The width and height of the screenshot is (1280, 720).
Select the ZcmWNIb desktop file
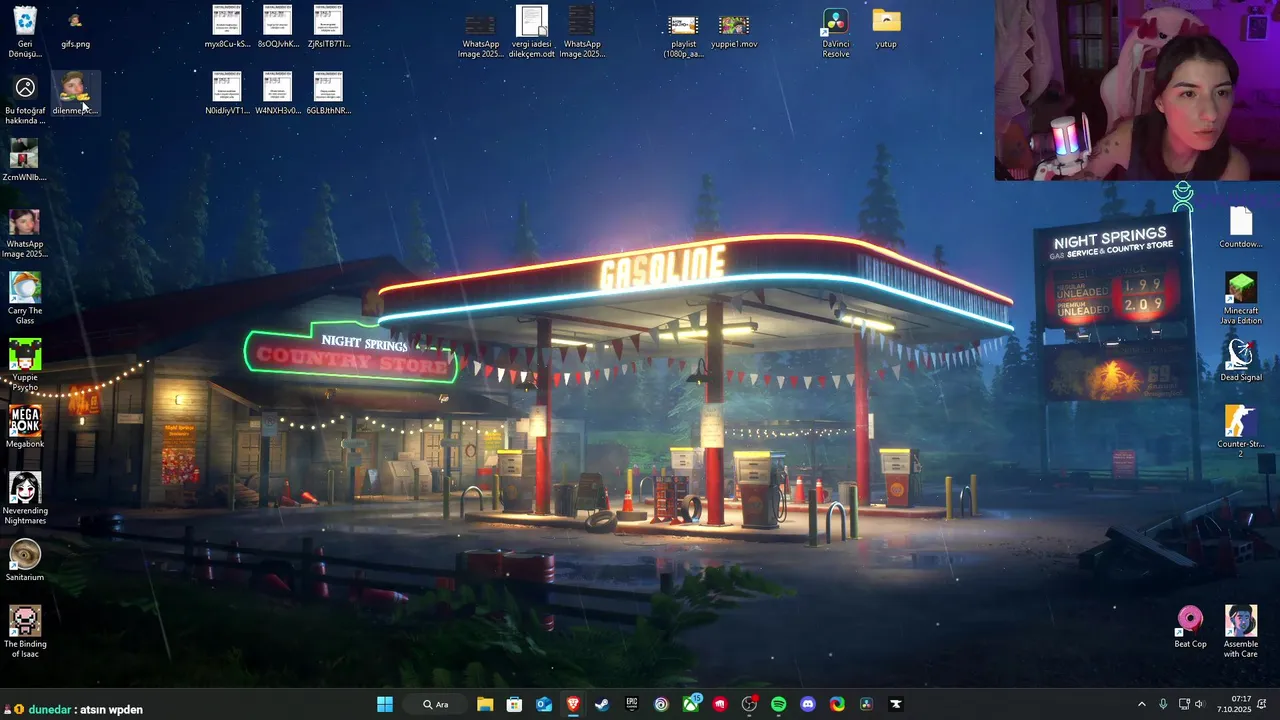(x=25, y=161)
